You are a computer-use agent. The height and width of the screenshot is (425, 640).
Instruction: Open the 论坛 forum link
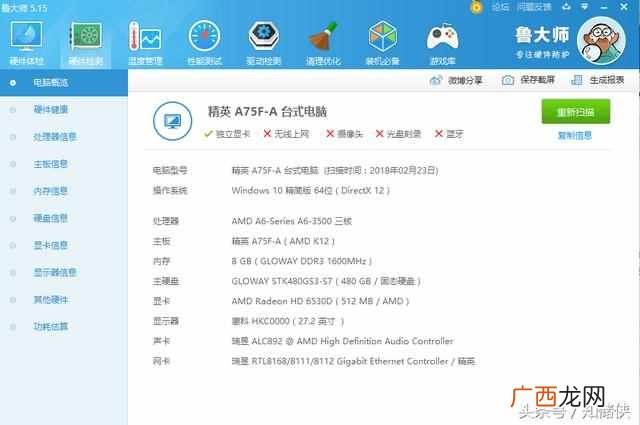point(500,7)
